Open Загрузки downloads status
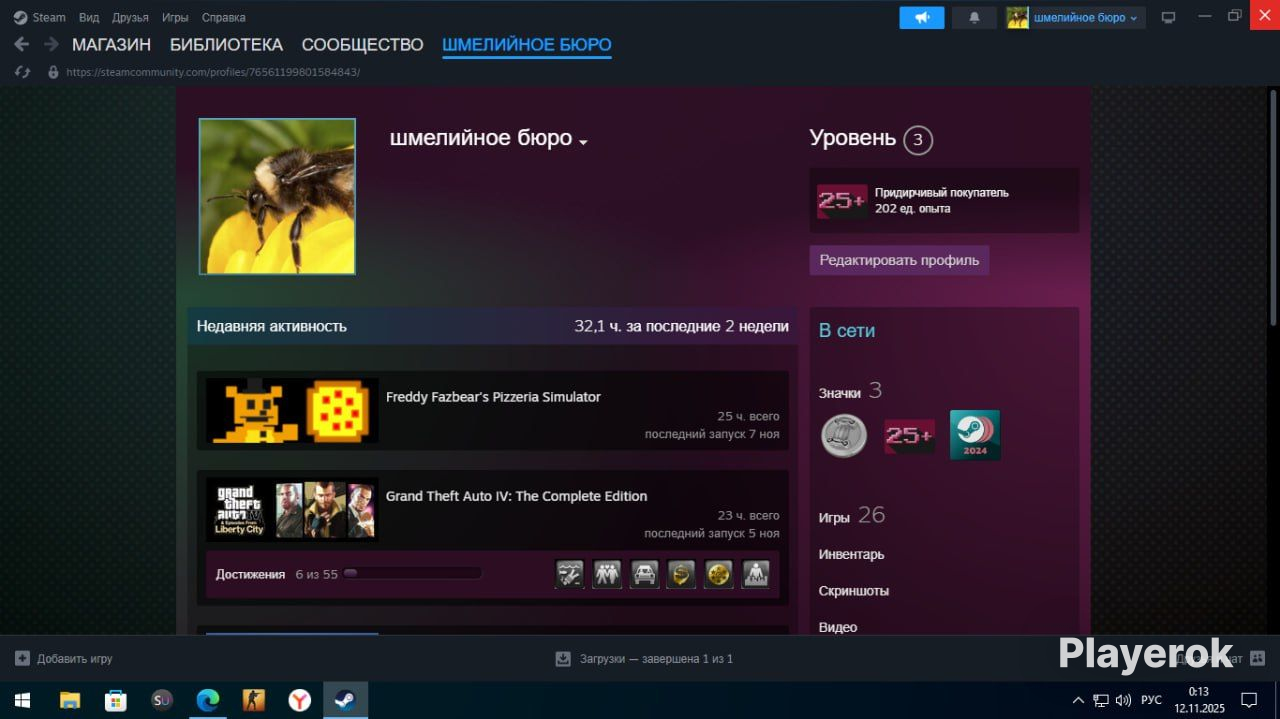The image size is (1280, 719). click(644, 659)
